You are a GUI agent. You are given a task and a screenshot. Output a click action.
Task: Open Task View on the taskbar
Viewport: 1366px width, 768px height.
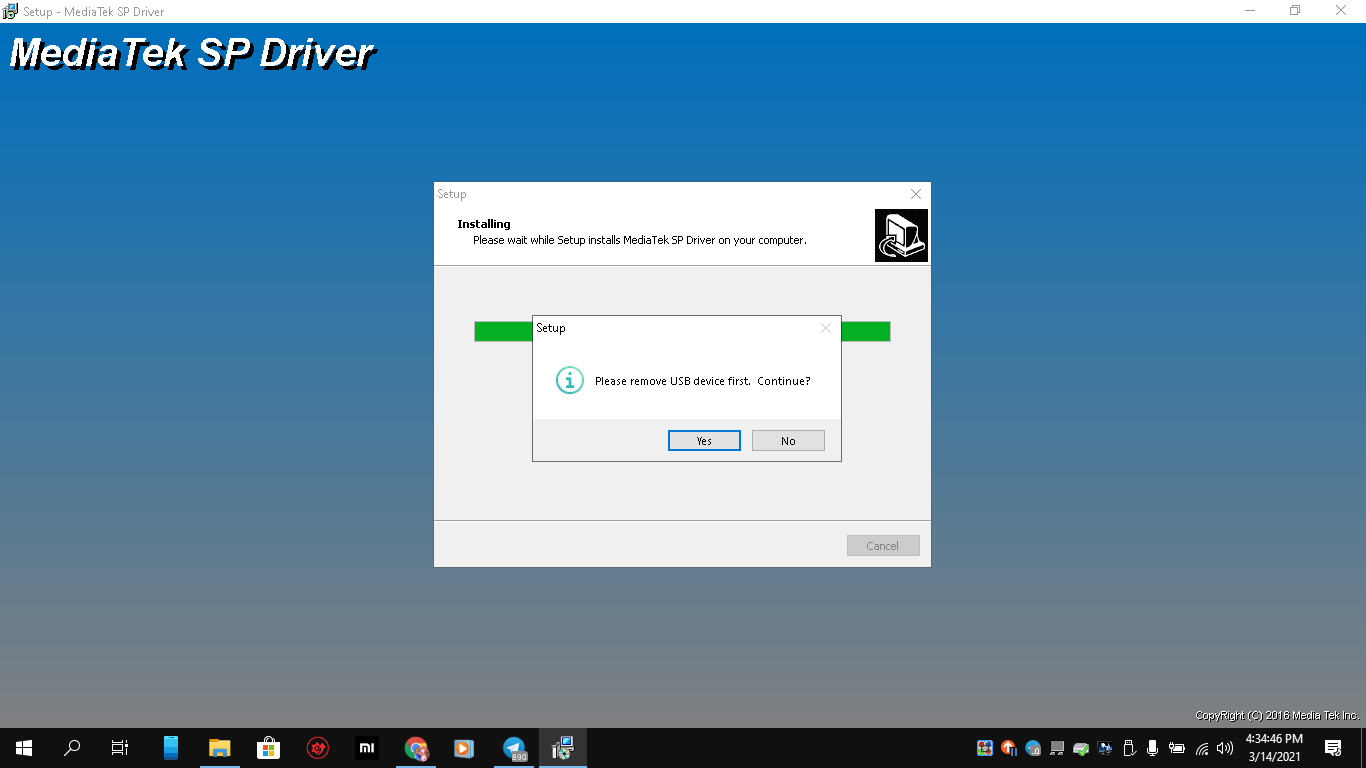pos(120,748)
